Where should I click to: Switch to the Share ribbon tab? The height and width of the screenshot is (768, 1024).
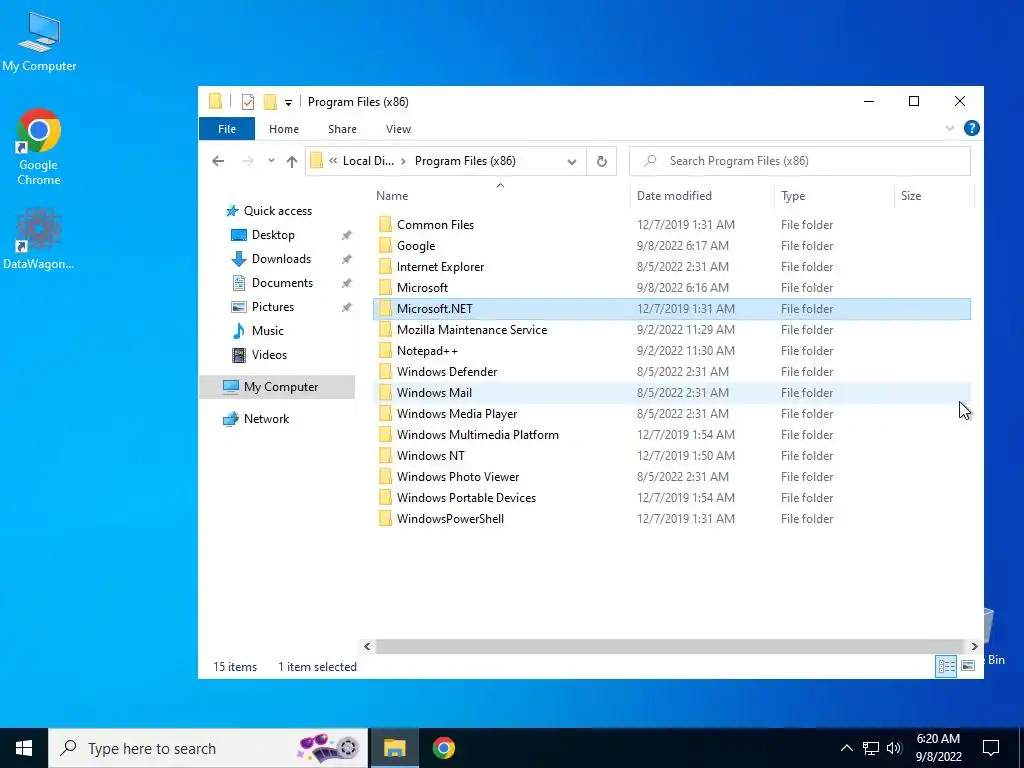(342, 129)
